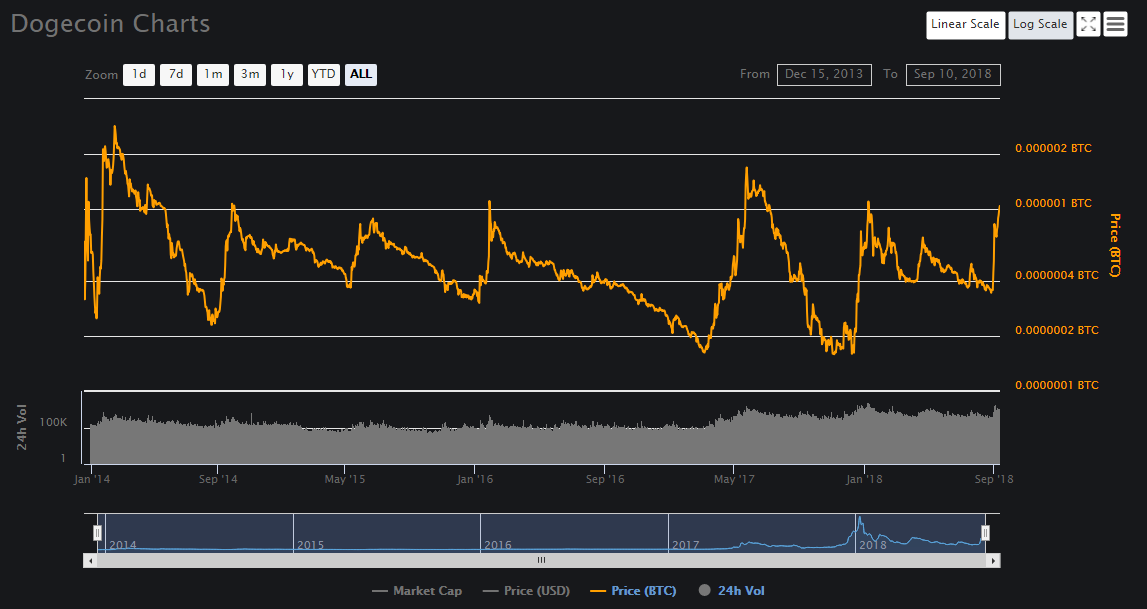1147x609 pixels.
Task: Click the May '15 x-axis label
Action: click(345, 480)
